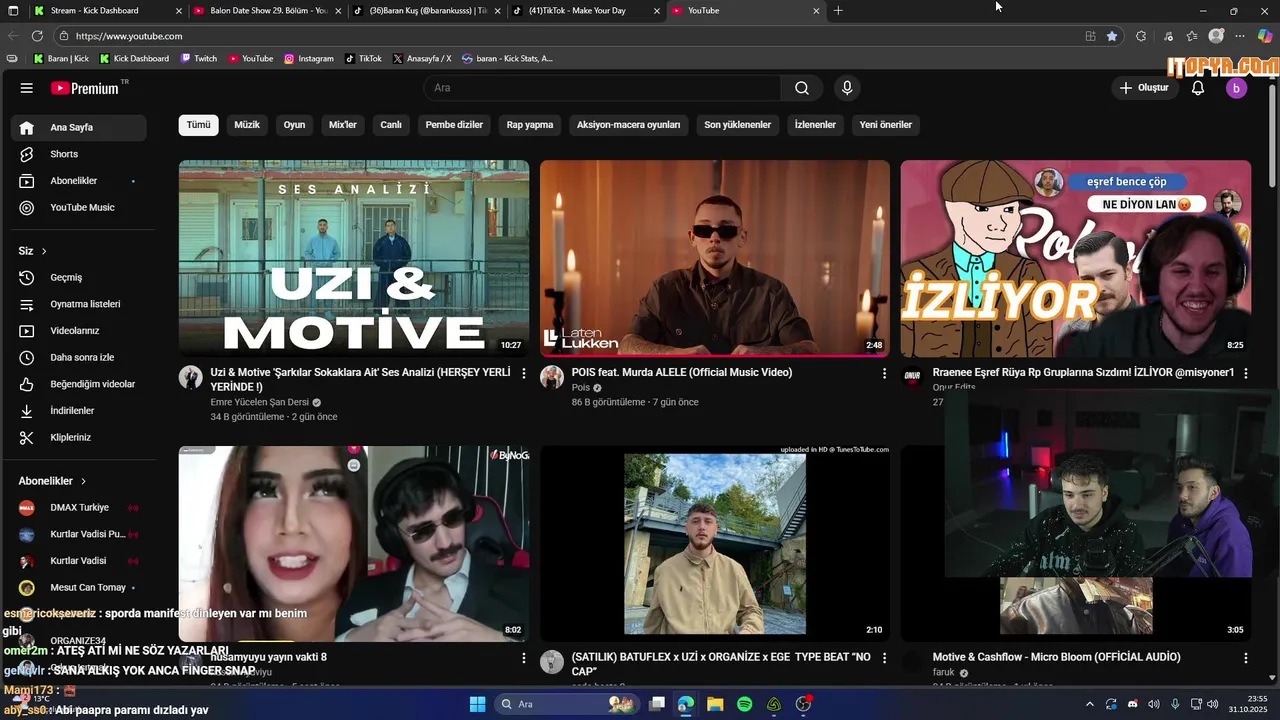Click the favorite star in address bar
The width and height of the screenshot is (1280, 720).
(1112, 36)
